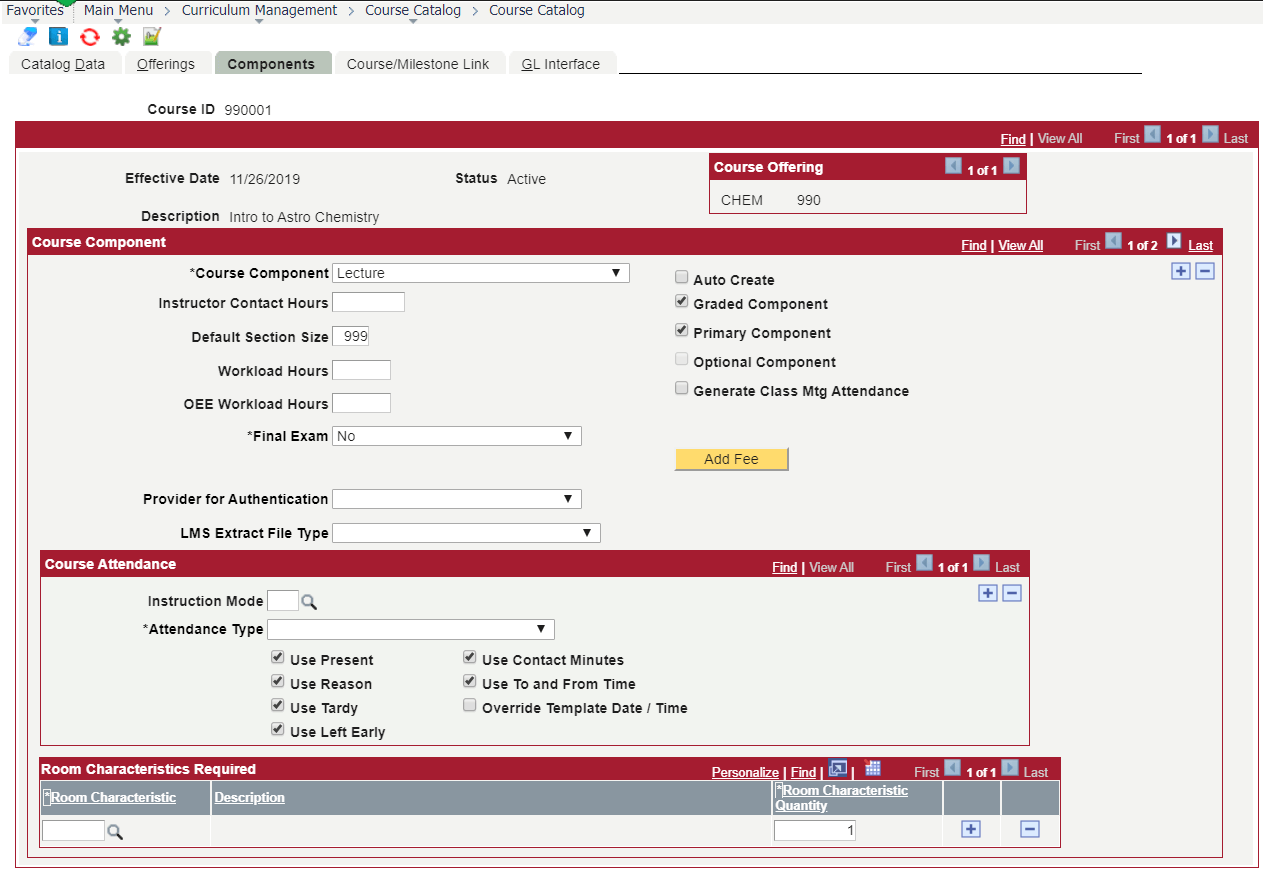Click Room Characteristic lookup magnifier icon
The width and height of the screenshot is (1263, 874).
(115, 831)
